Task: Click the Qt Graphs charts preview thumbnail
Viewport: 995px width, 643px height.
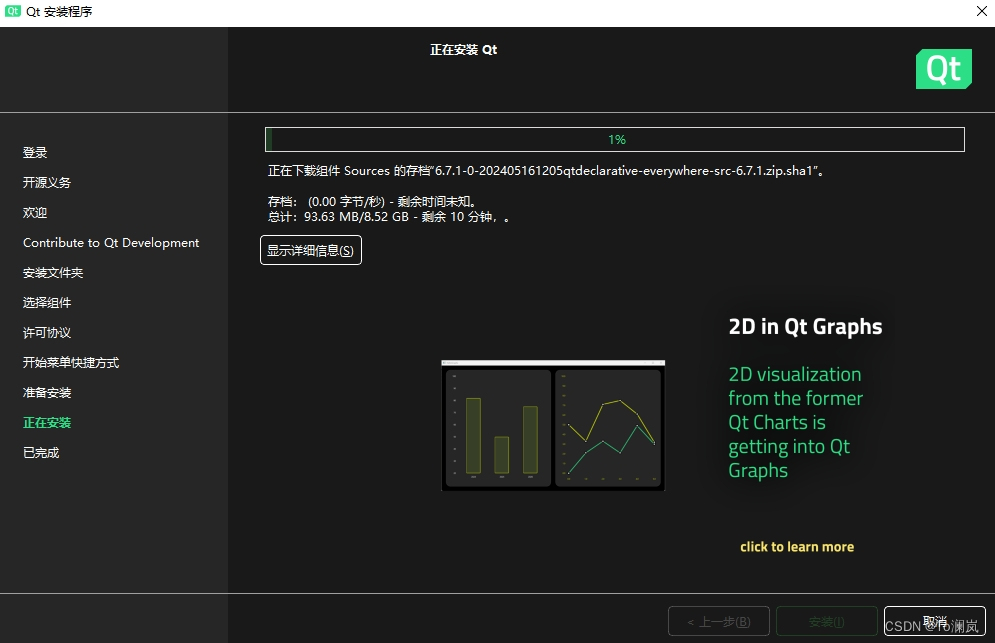Action: point(553,425)
